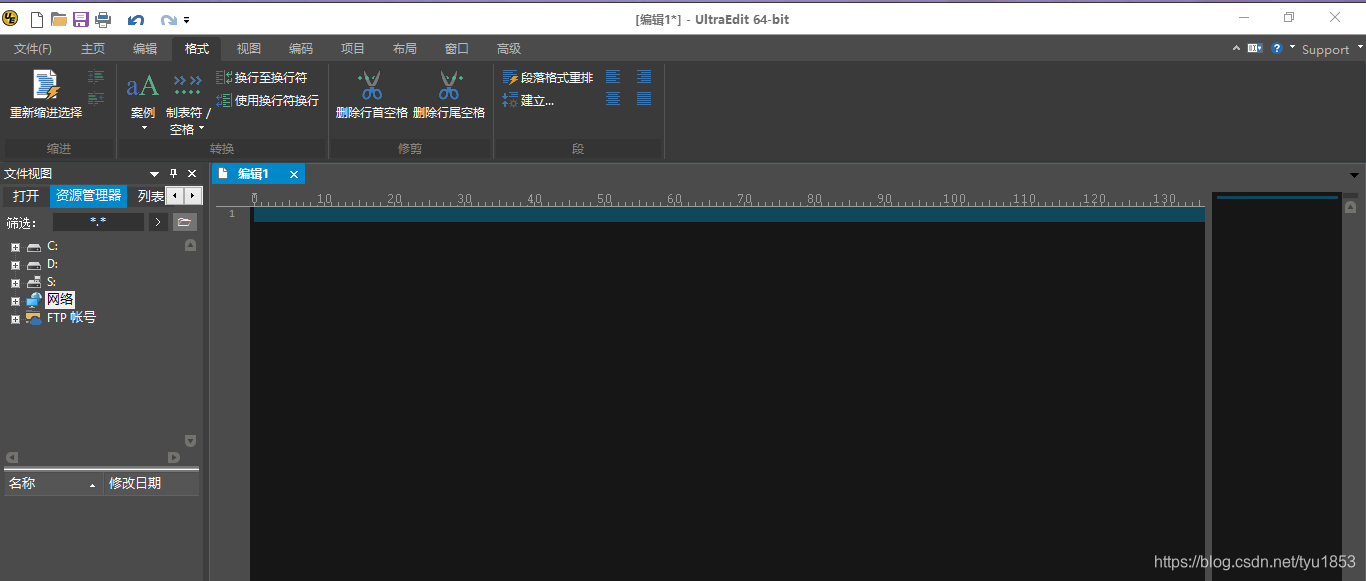Toggle auto-hide pin on 文件视图 panel
The height and width of the screenshot is (581, 1366).
click(173, 174)
